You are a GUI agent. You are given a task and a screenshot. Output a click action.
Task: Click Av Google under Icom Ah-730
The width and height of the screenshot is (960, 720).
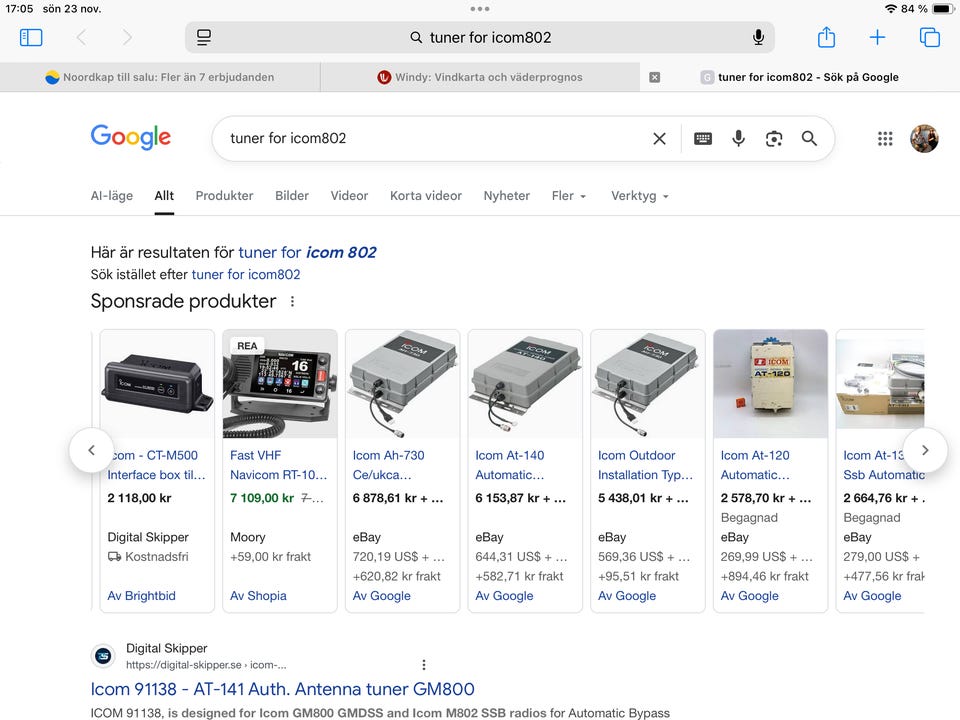(381, 596)
